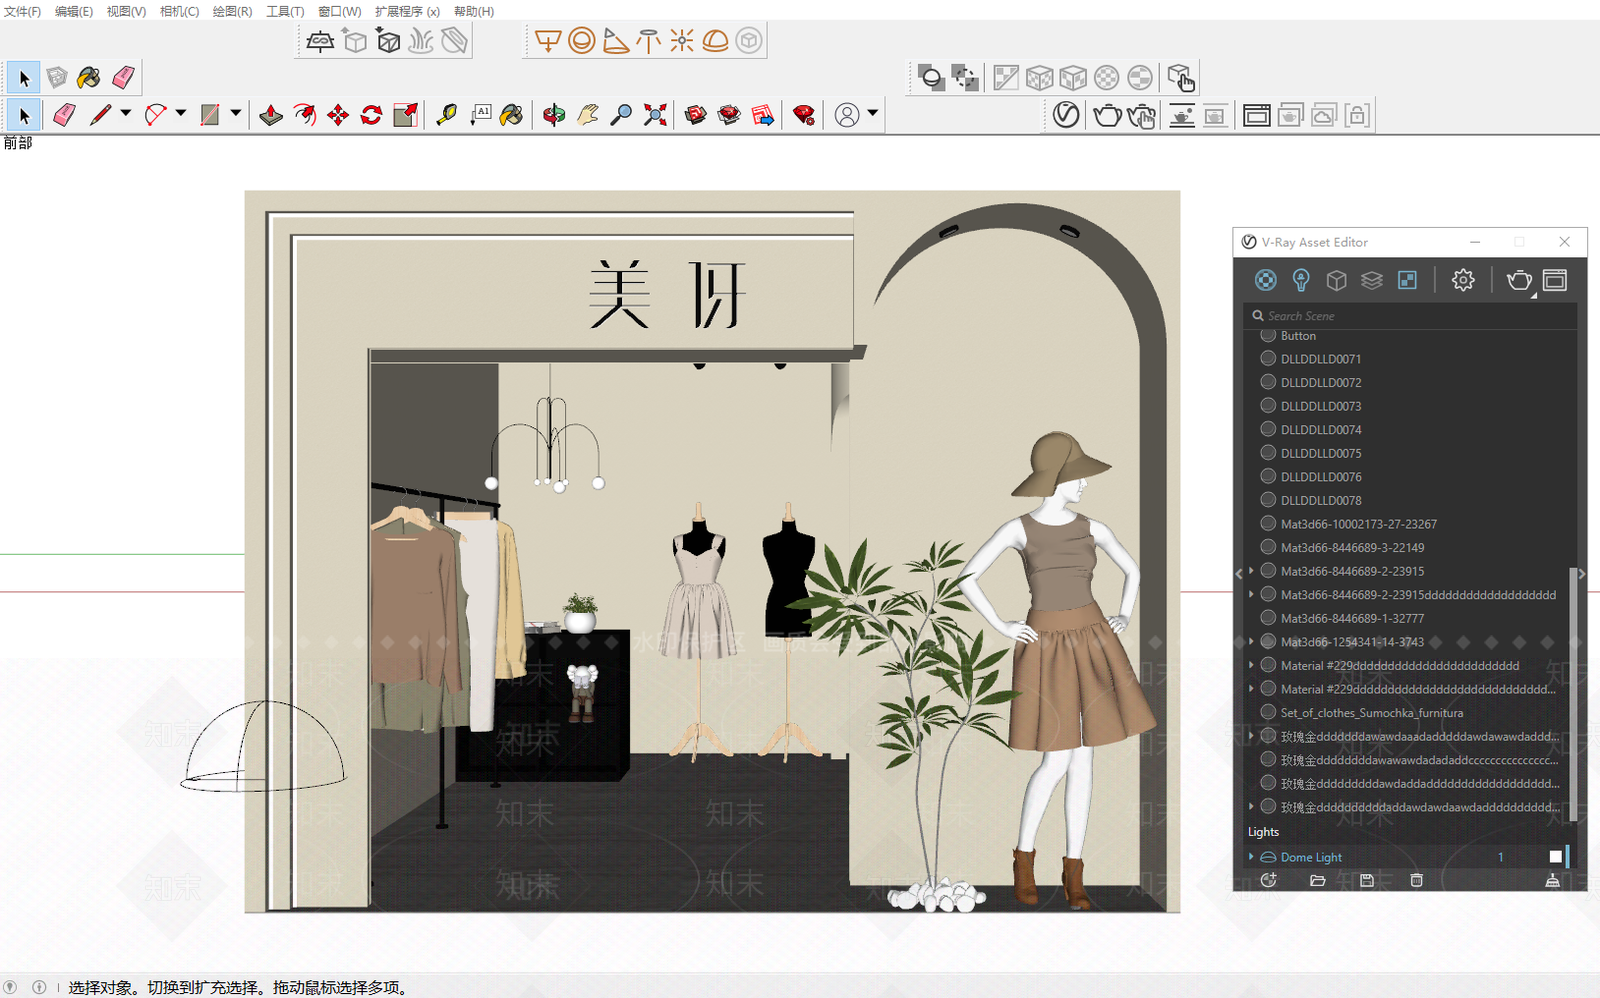
Task: Expand the Dome Light entry
Action: (1251, 857)
